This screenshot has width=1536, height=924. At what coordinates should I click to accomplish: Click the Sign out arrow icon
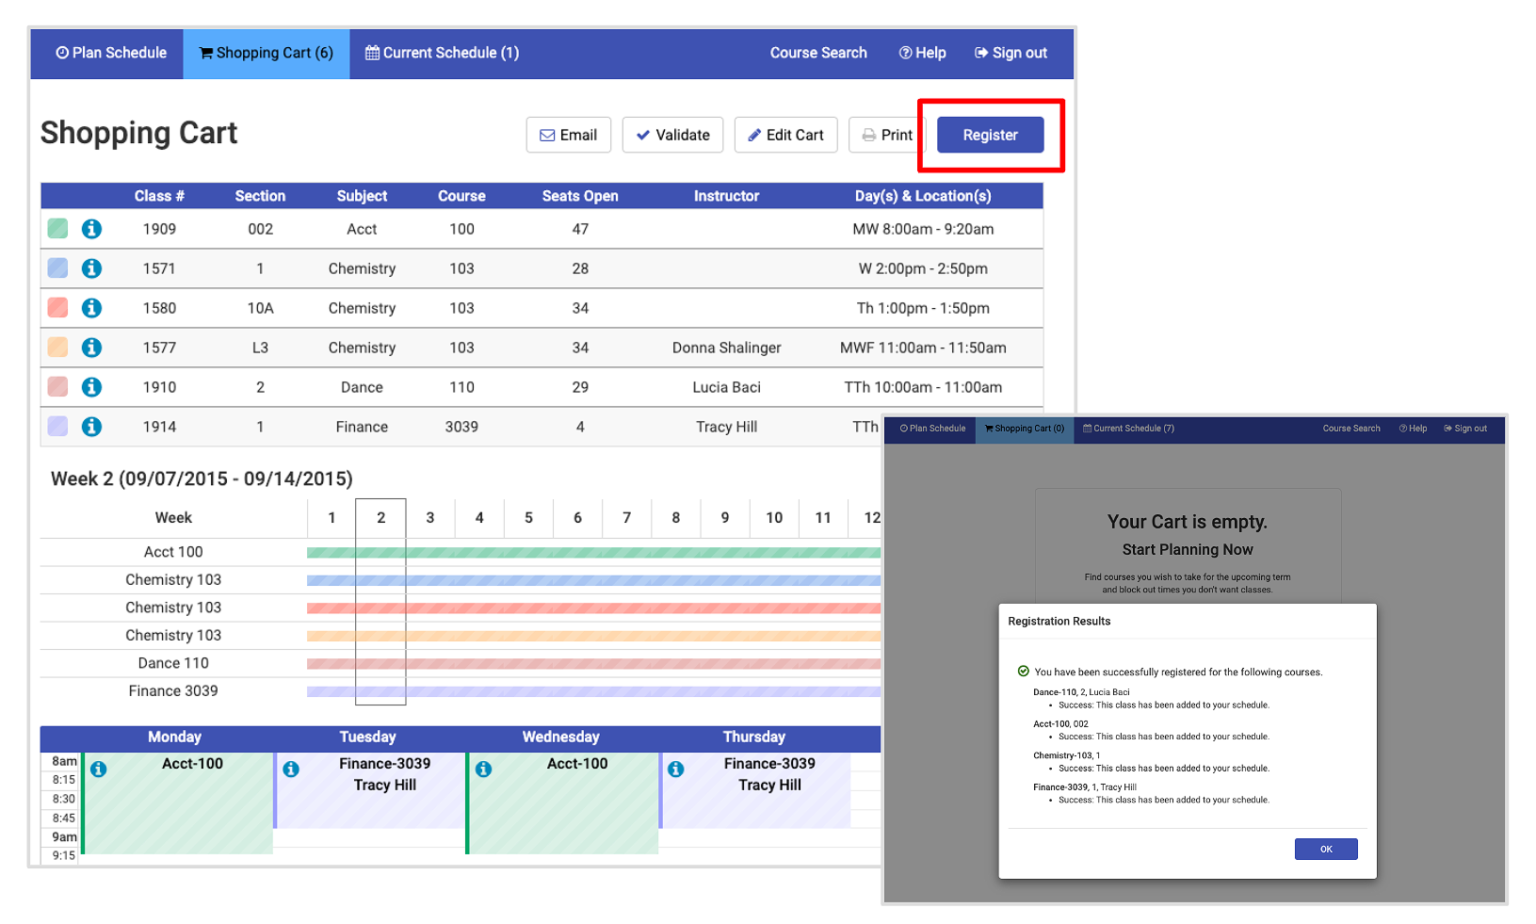[x=1010, y=53]
